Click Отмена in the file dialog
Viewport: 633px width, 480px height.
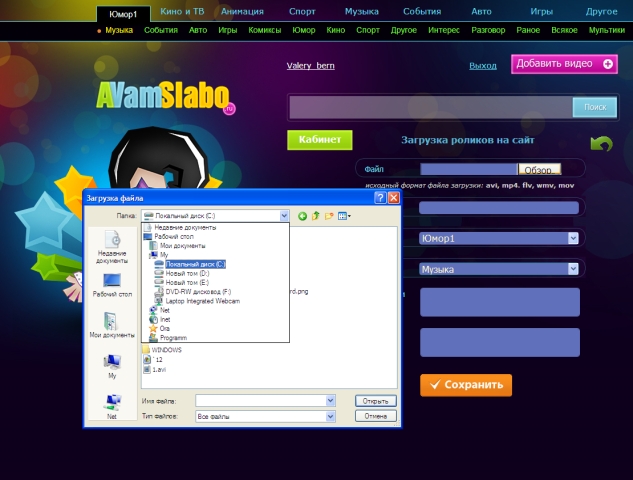coord(375,416)
